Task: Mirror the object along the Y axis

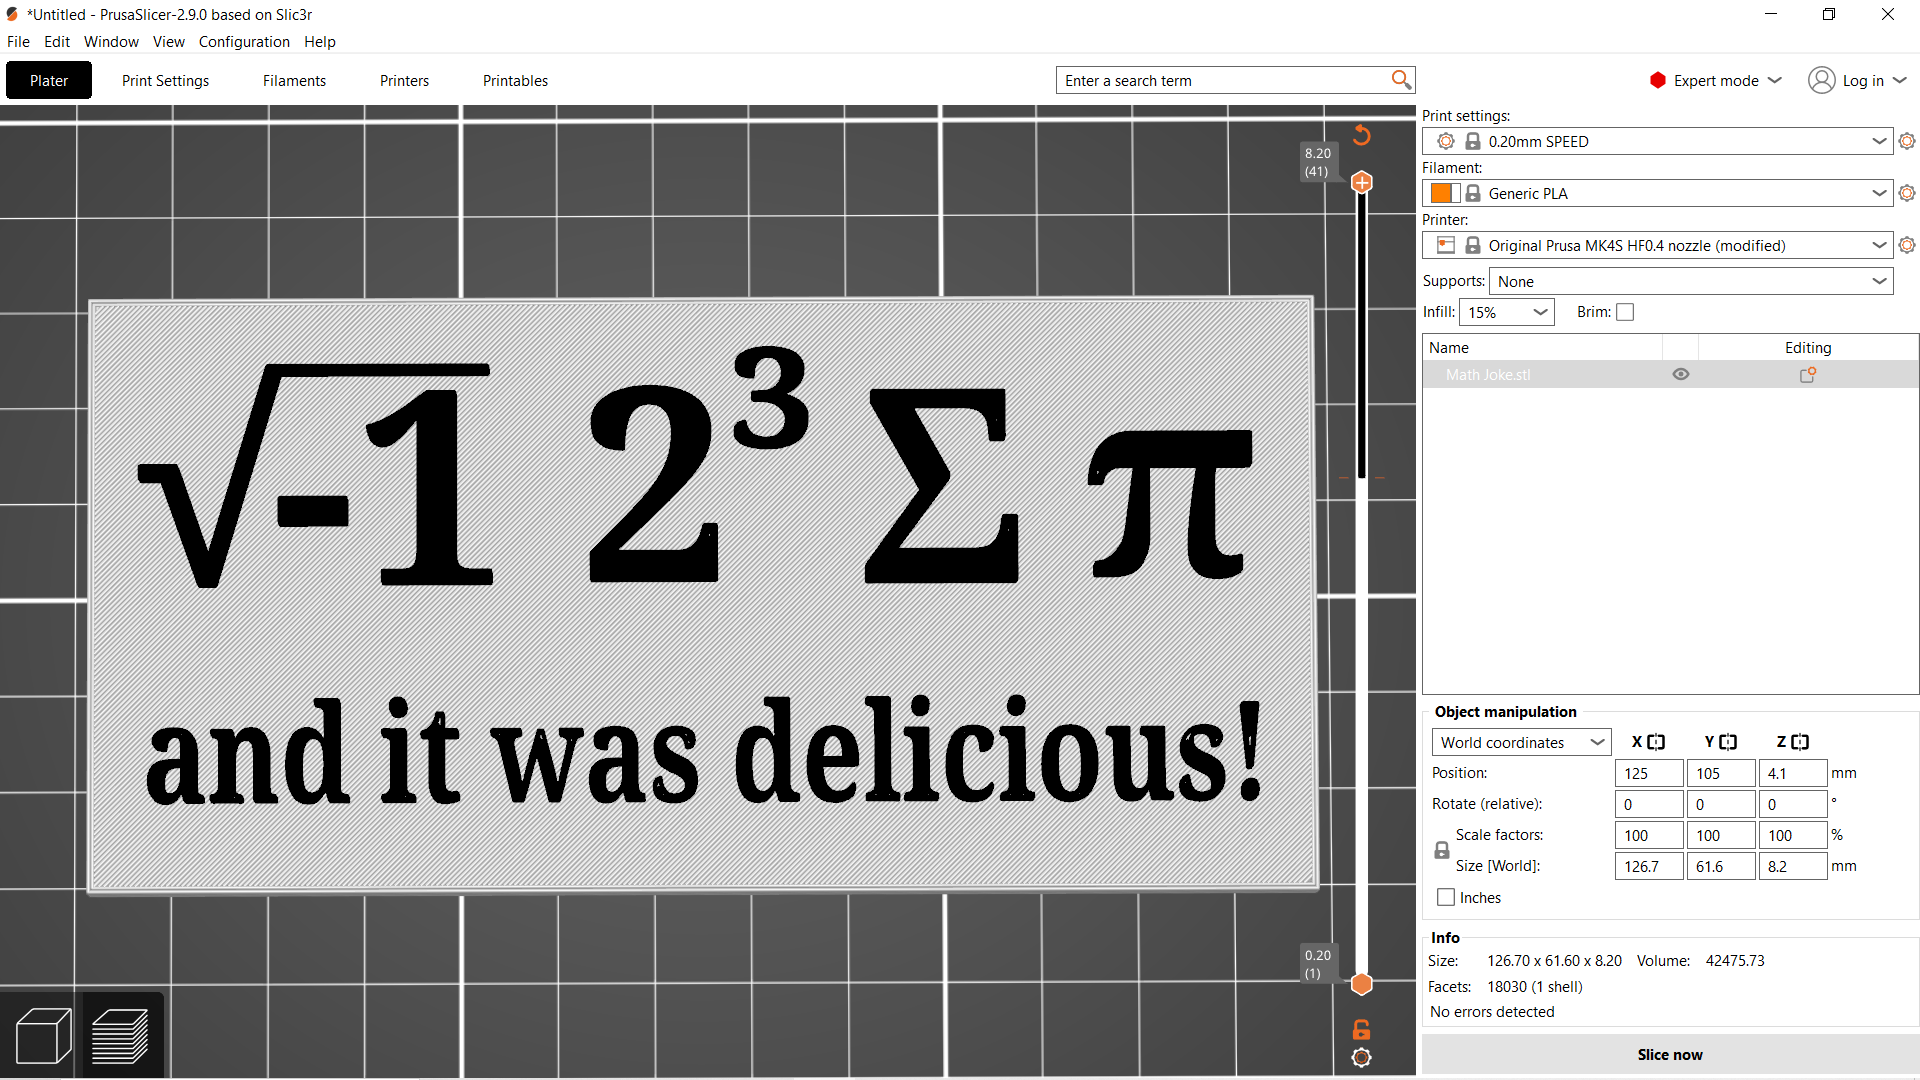Action: 1728,742
